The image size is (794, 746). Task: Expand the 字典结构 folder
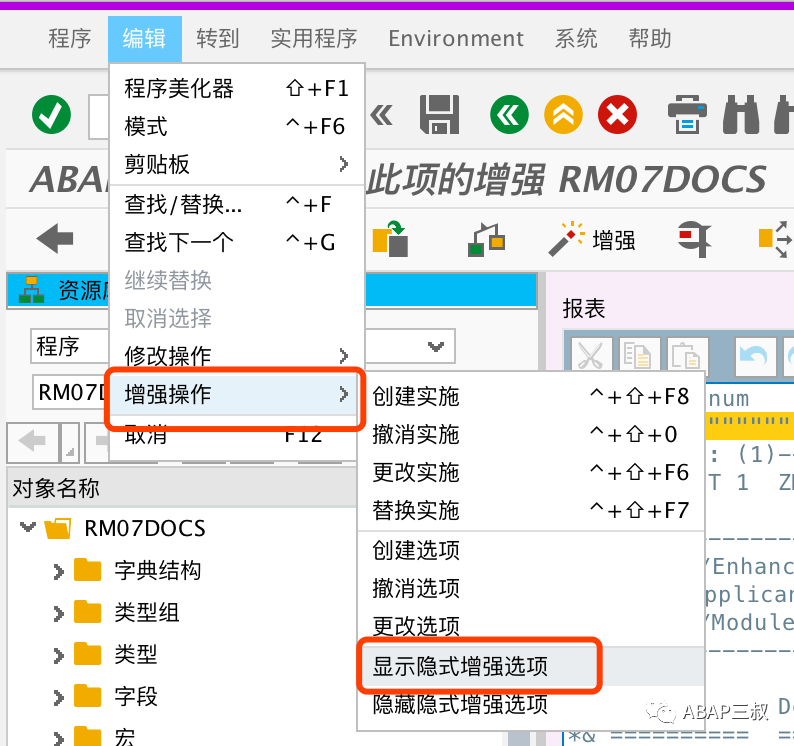(59, 572)
